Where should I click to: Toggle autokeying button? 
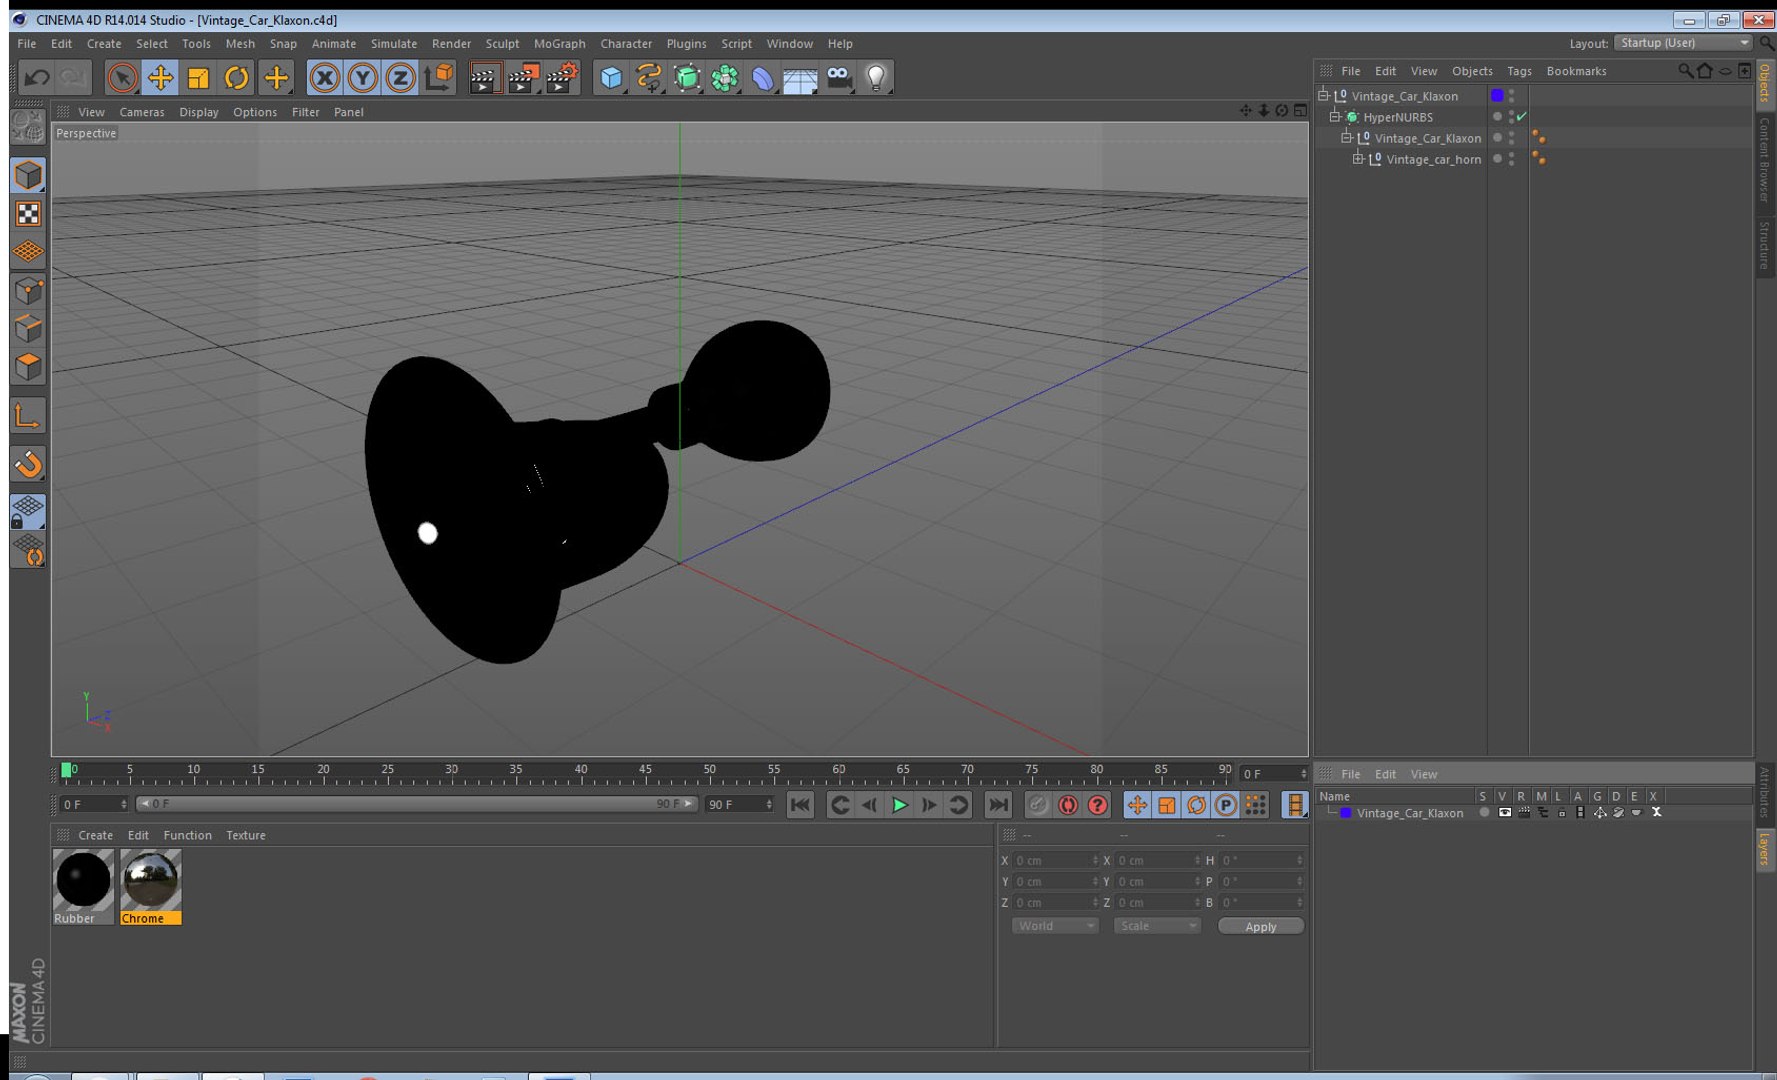point(1068,805)
